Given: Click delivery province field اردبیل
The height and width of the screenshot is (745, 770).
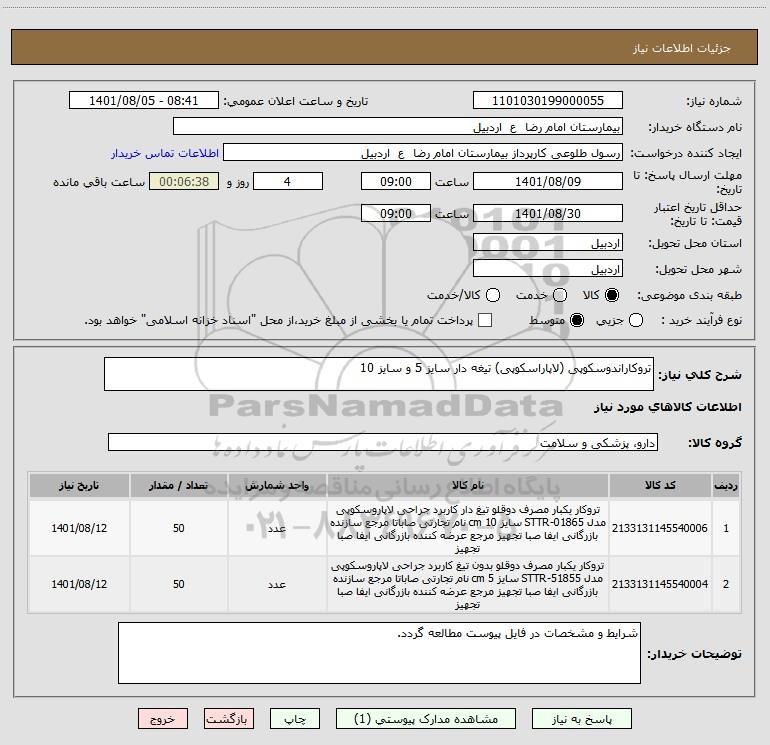Looking at the screenshot, I should tap(548, 243).
